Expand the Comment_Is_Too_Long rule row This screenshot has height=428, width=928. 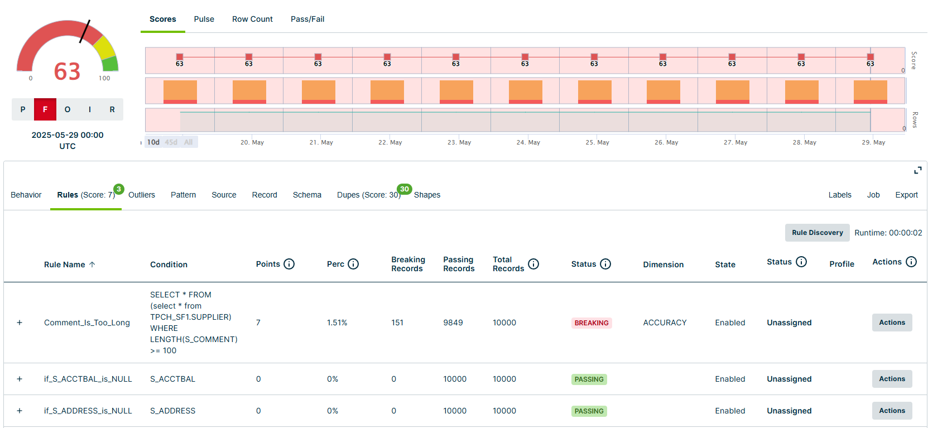pyautogui.click(x=19, y=323)
